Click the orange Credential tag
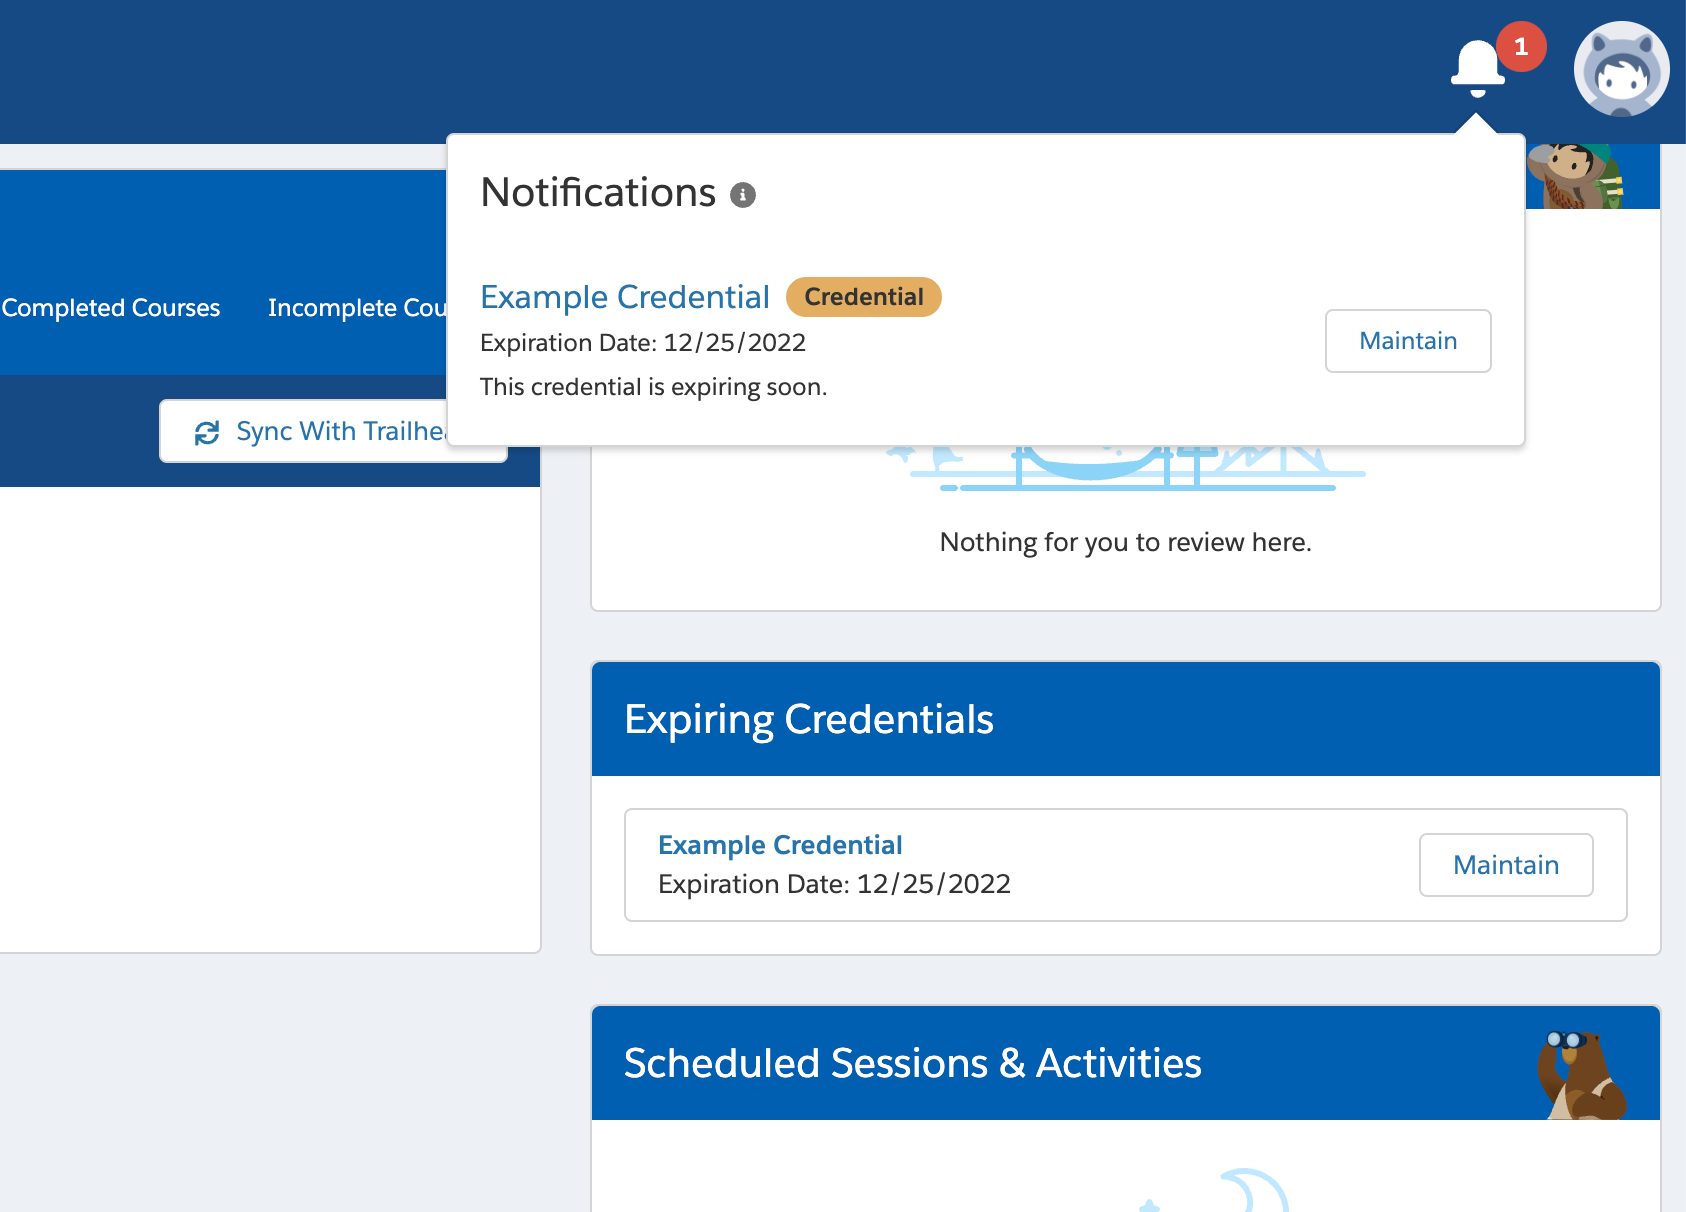Screen dimensions: 1686x1212 point(863,297)
